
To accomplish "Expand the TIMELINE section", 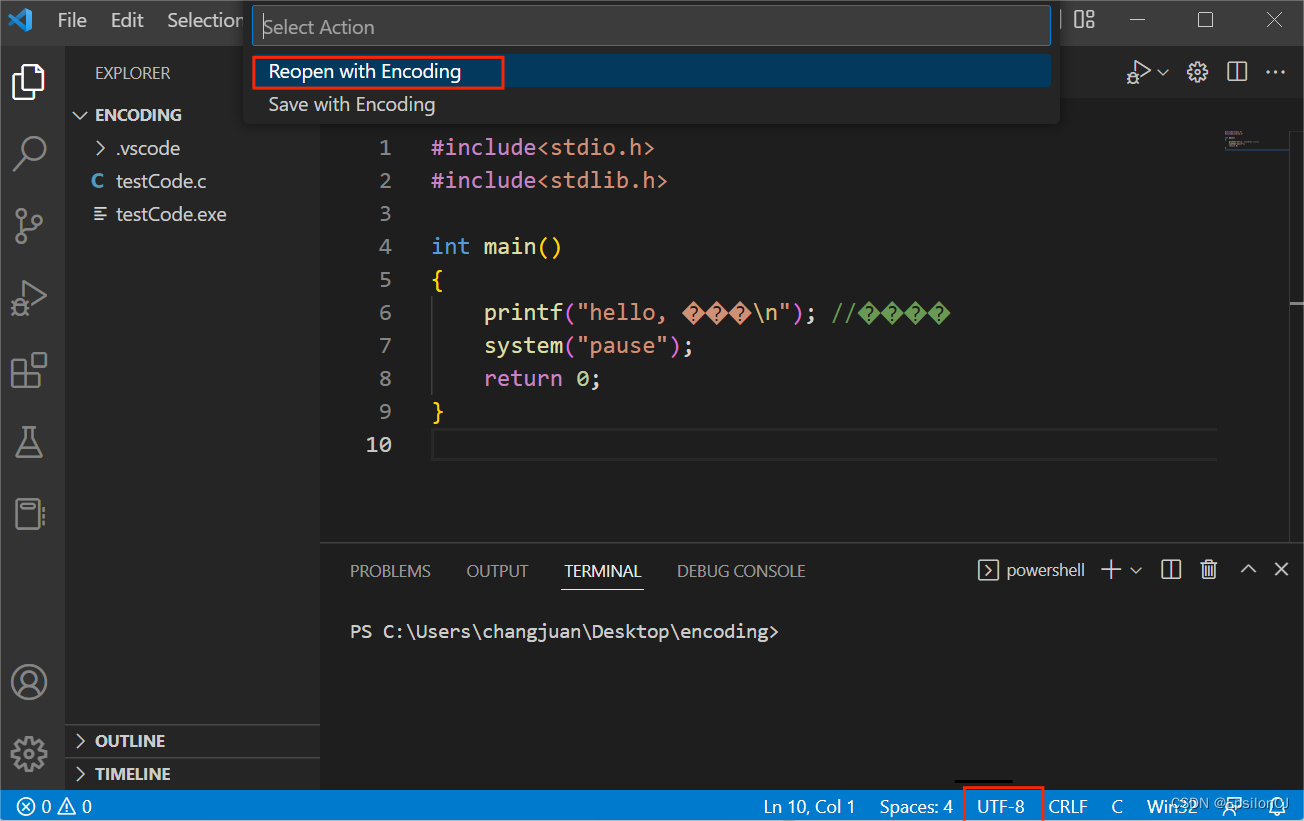I will pos(193,774).
